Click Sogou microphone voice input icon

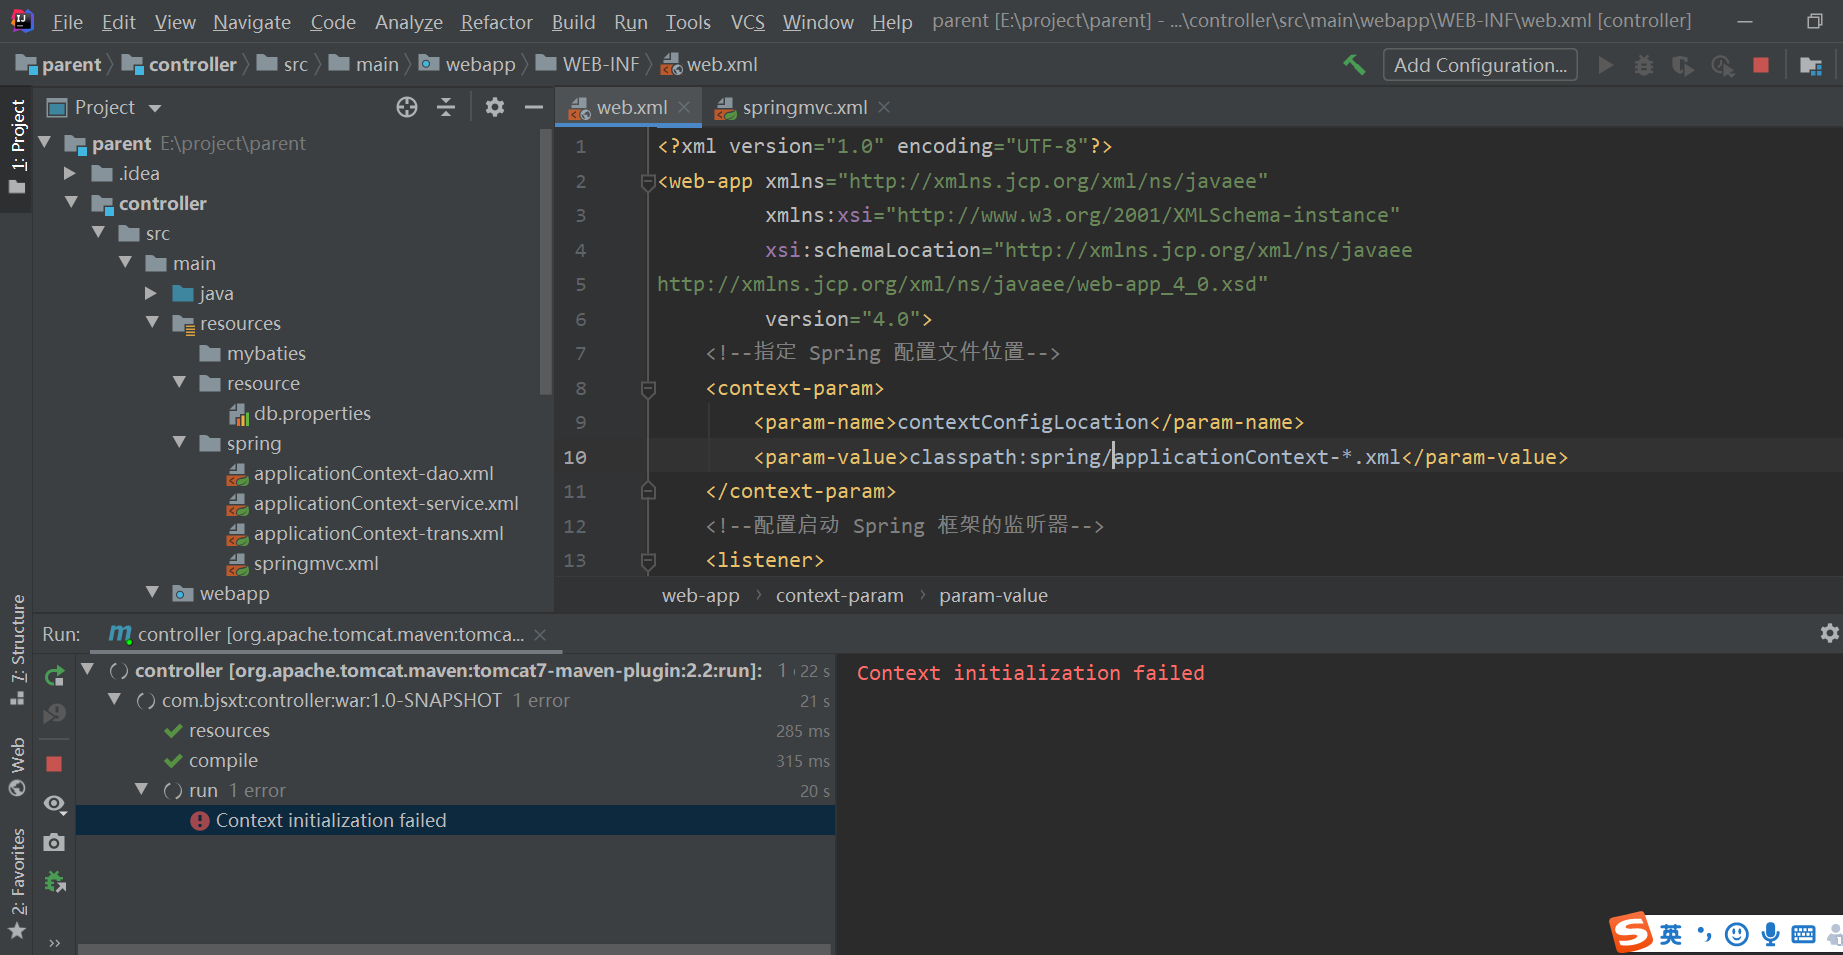pos(1770,935)
